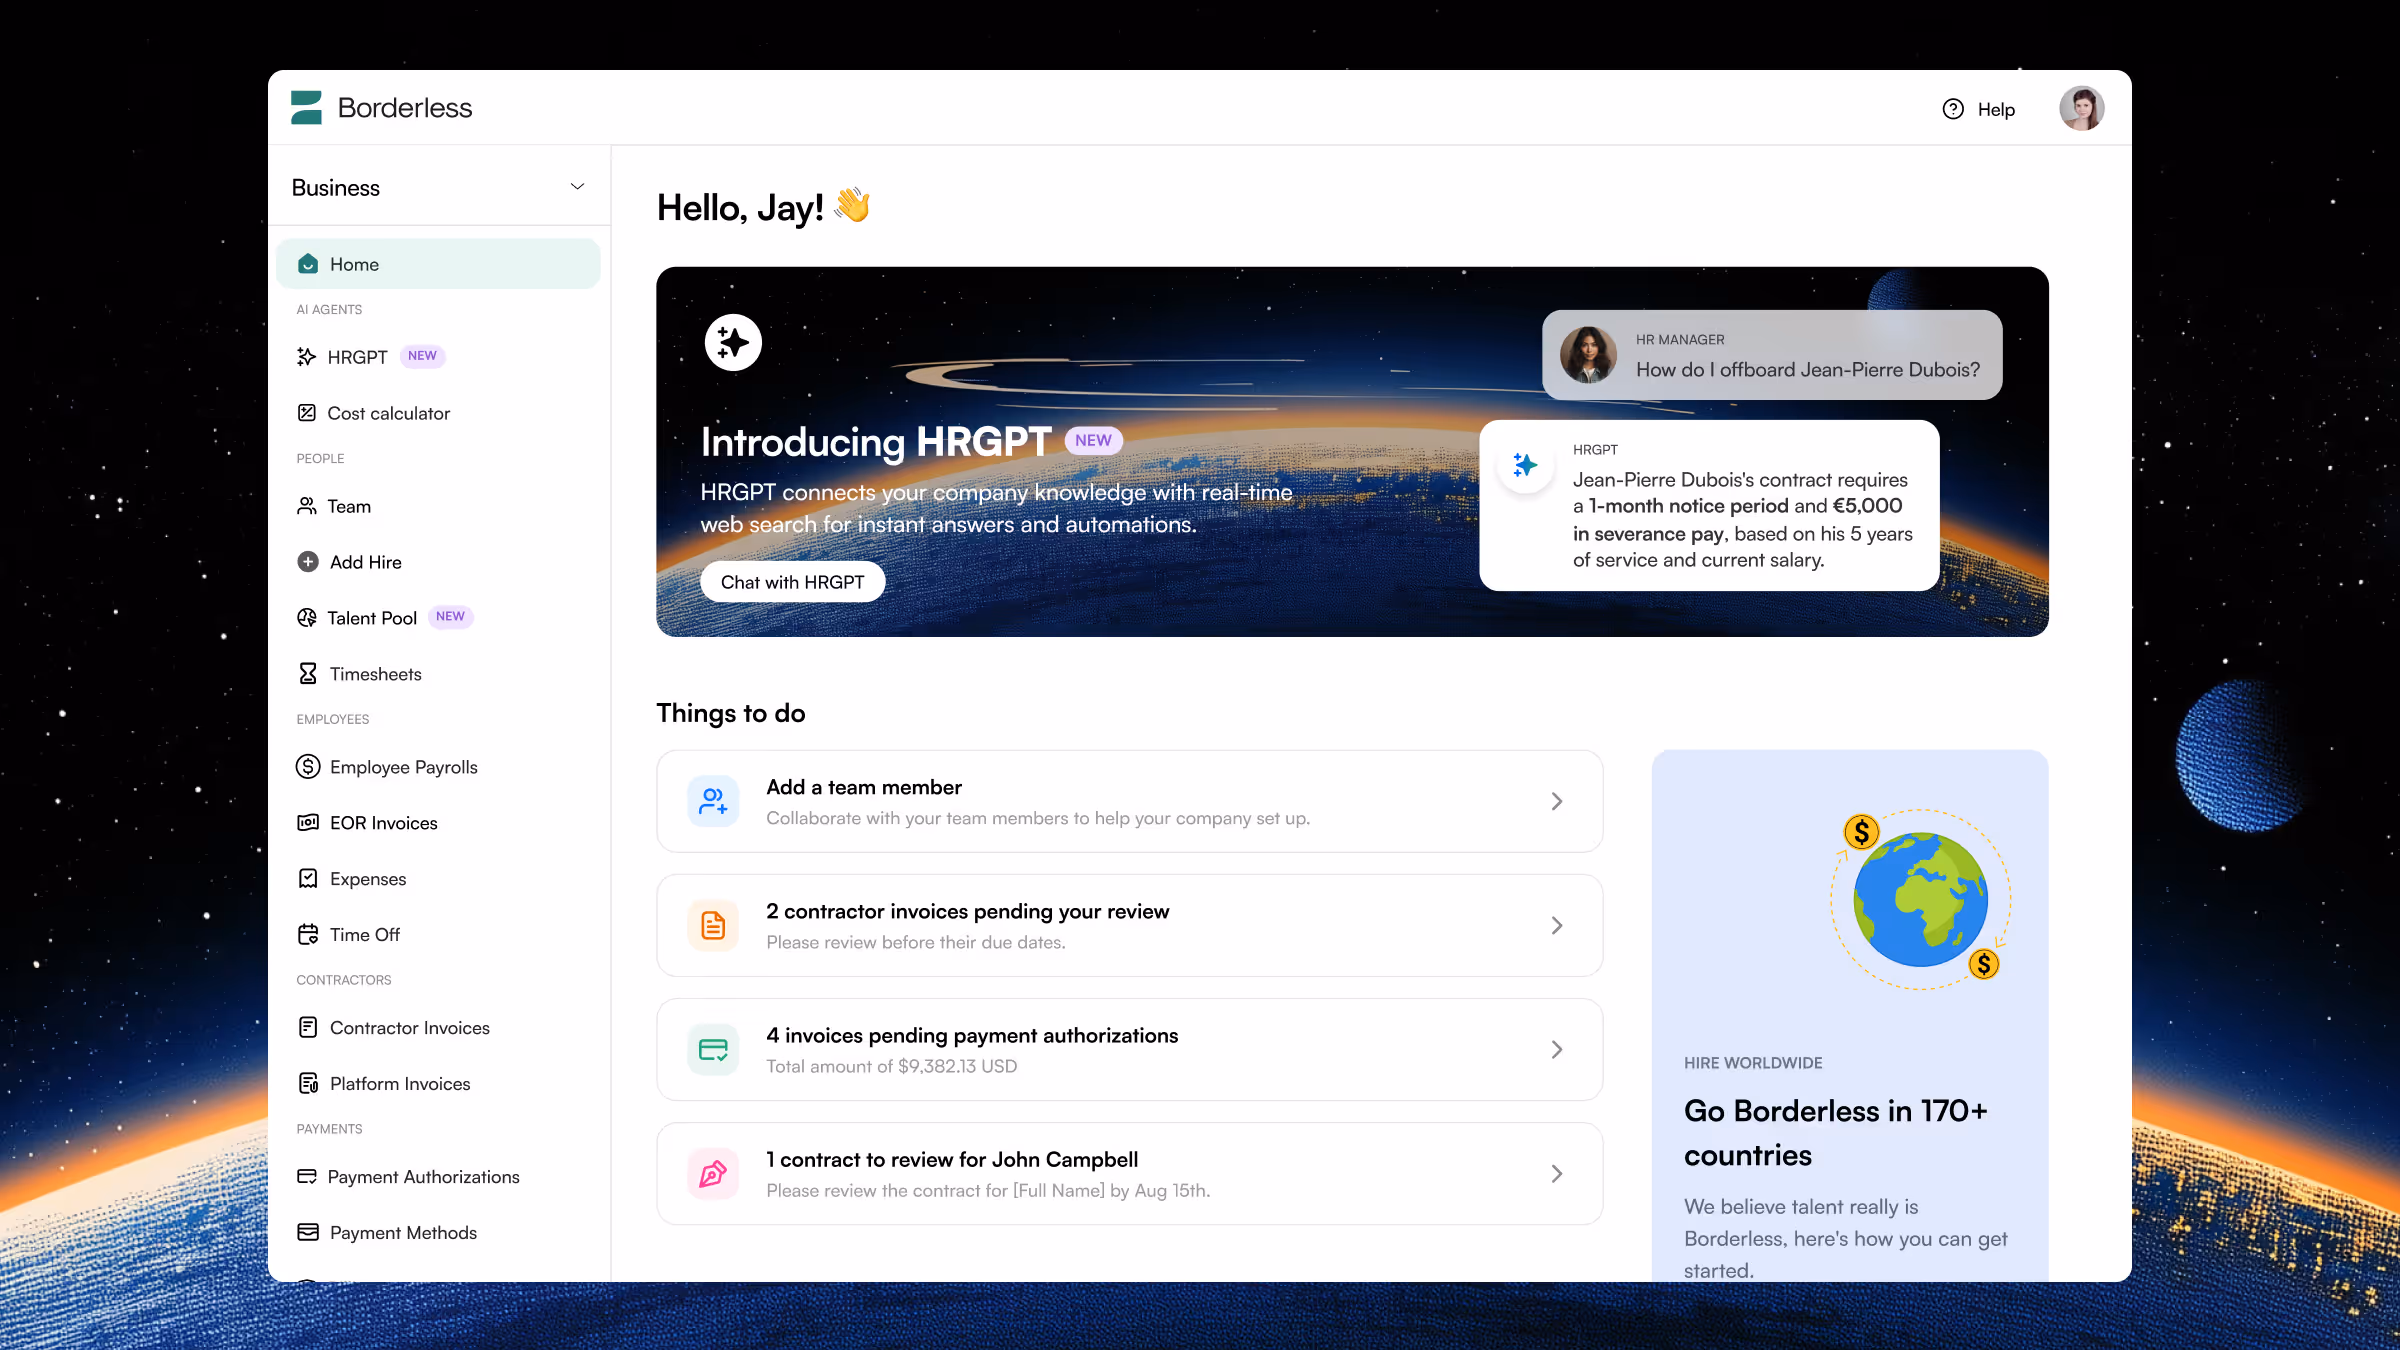Click the Help question mark icon
Image resolution: width=2400 pixels, height=1350 pixels.
pos(1952,109)
